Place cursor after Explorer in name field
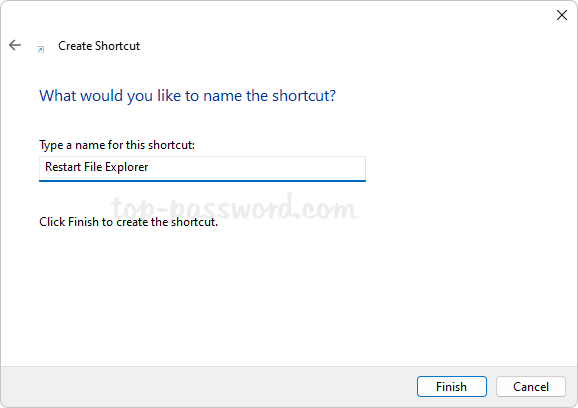 [x=149, y=167]
